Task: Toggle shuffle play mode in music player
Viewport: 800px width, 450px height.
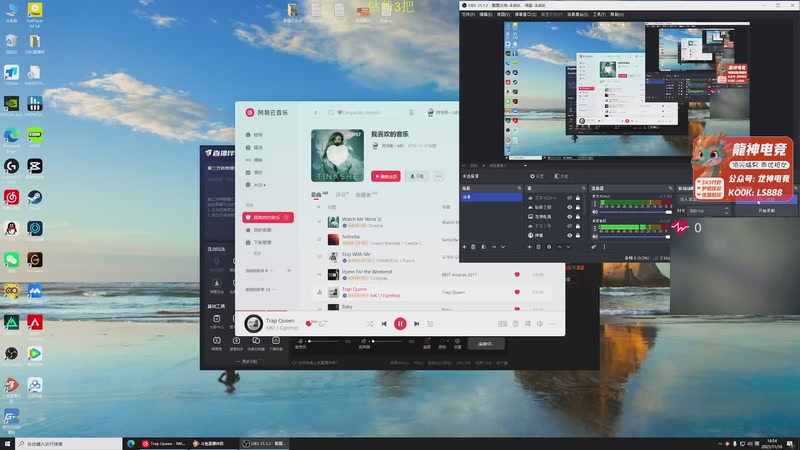Action: click(x=370, y=323)
